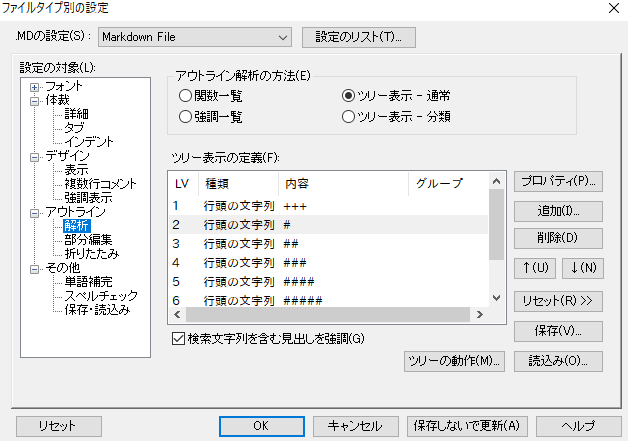
Task: Confirm the dialog with OK
Action: coord(262,426)
